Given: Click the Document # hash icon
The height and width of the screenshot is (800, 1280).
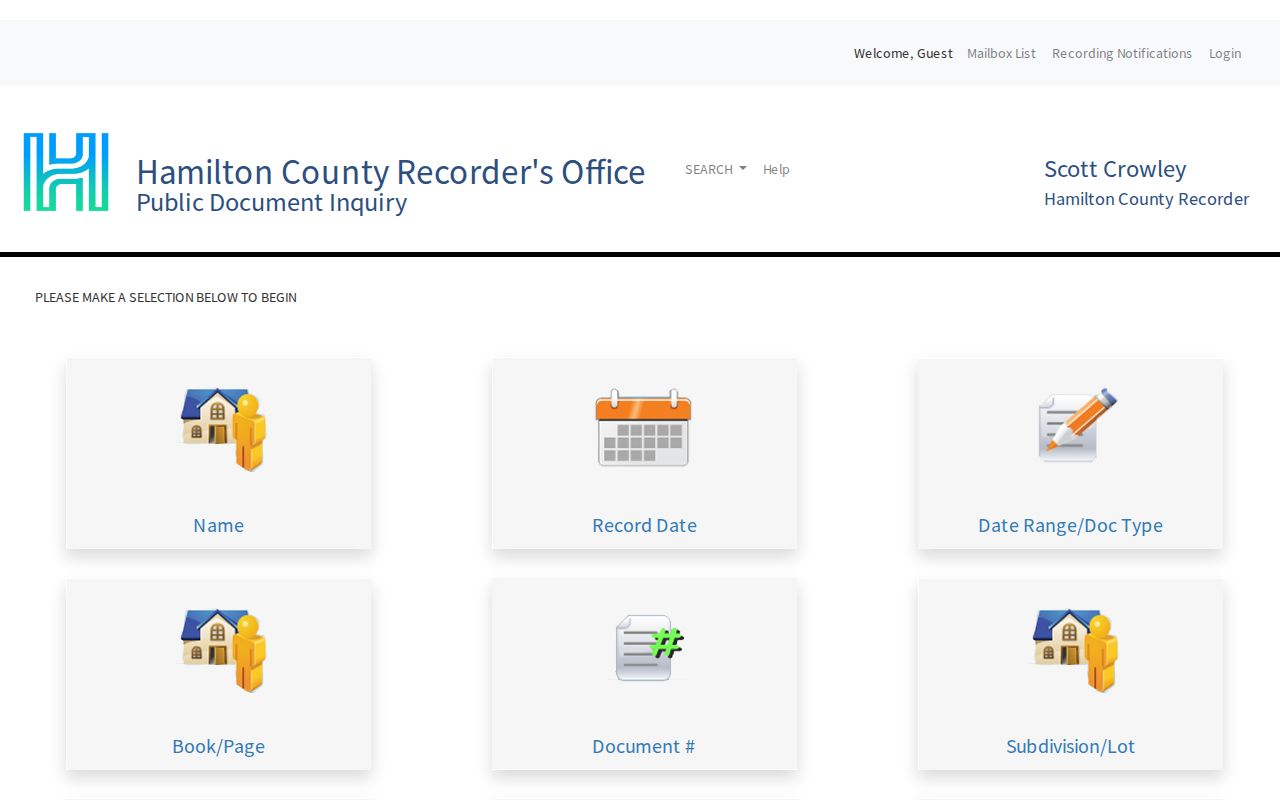Looking at the screenshot, I should click(649, 647).
